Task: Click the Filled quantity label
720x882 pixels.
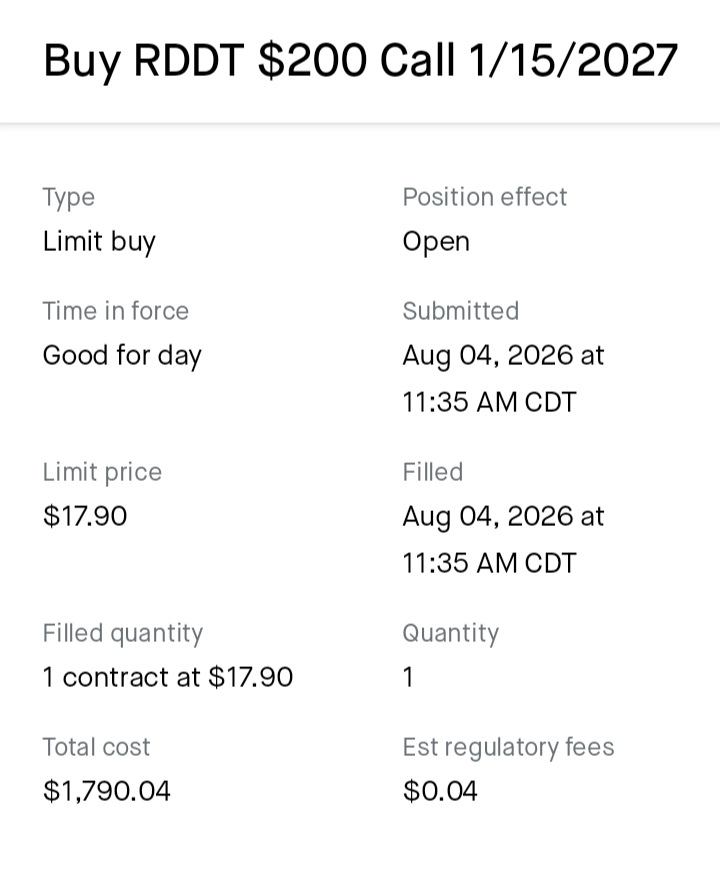Action: pos(123,634)
